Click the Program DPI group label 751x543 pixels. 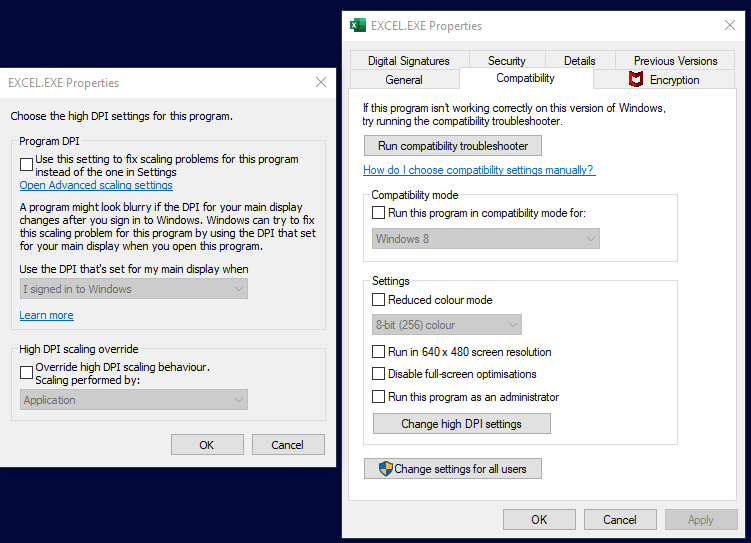pos(49,141)
